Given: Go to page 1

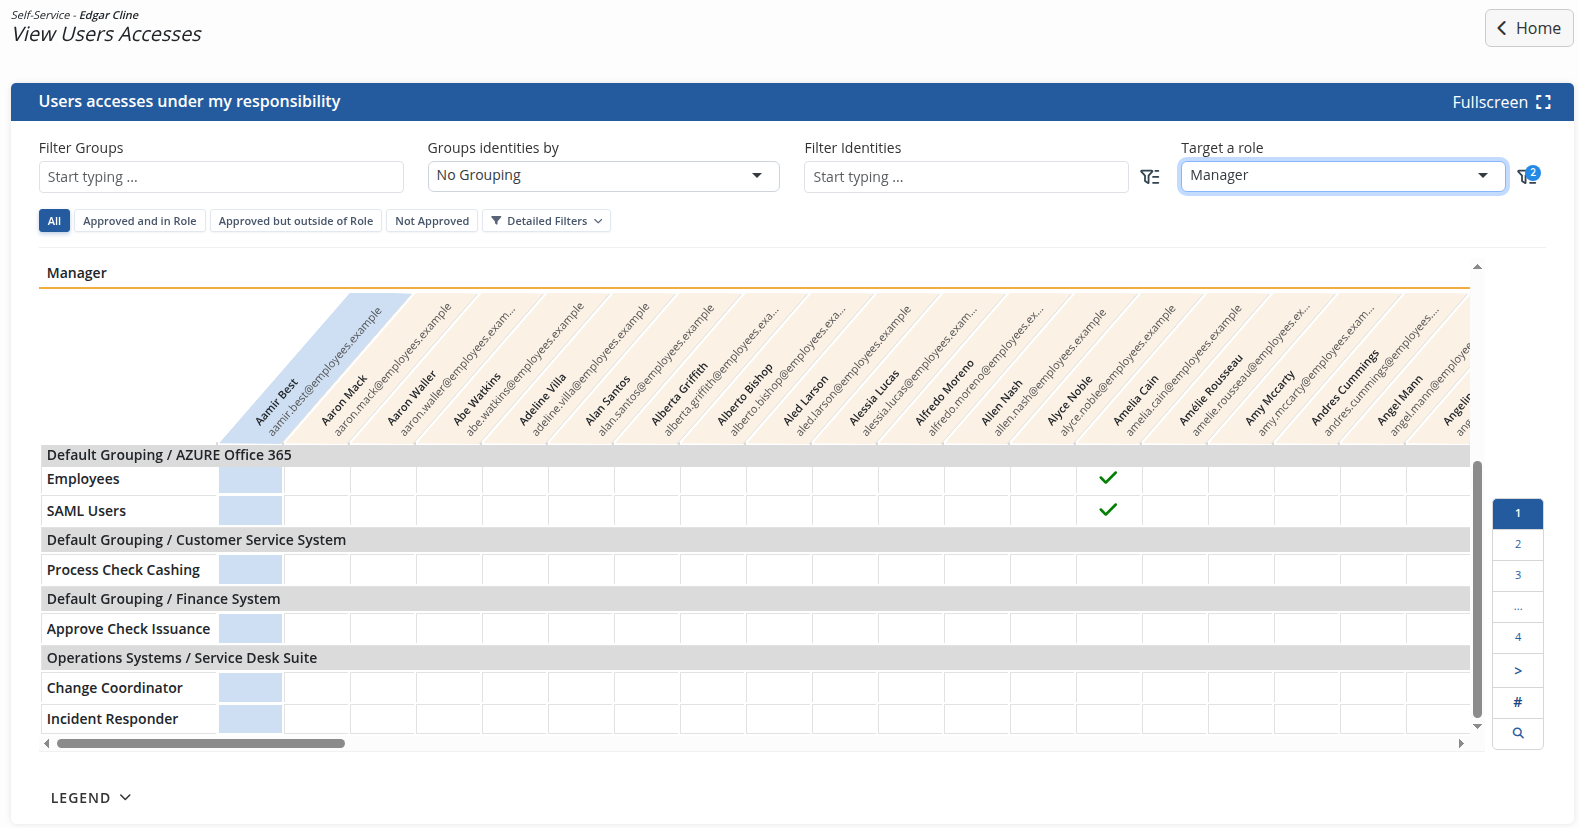Looking at the screenshot, I should 1518,513.
